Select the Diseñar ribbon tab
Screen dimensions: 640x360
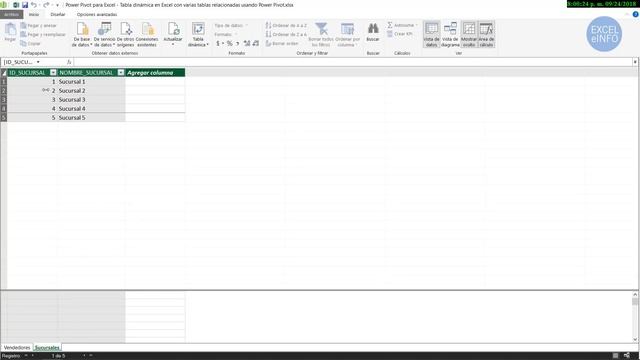coord(58,14)
